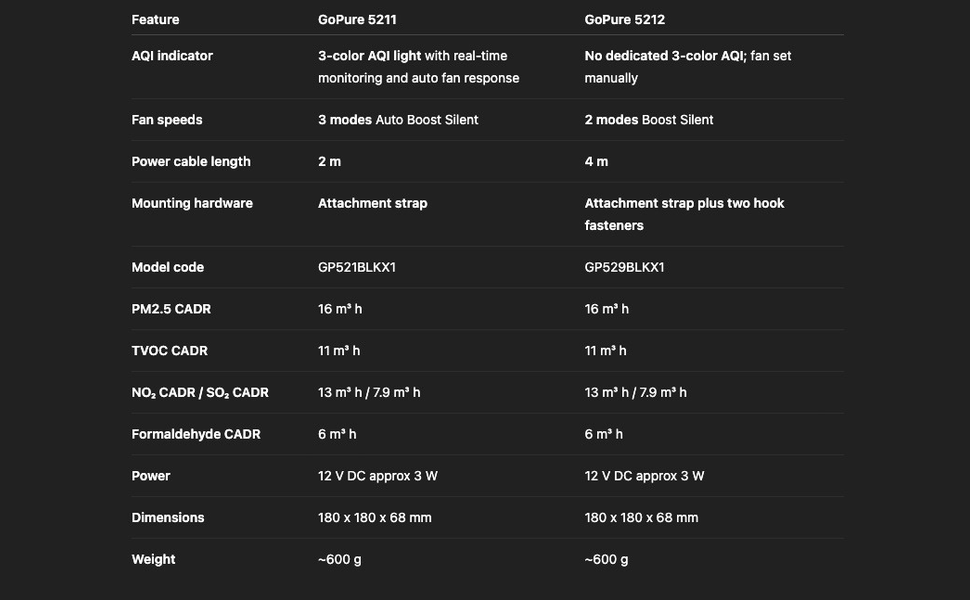Select the Power cable length label
The image size is (970, 600).
[191, 162]
